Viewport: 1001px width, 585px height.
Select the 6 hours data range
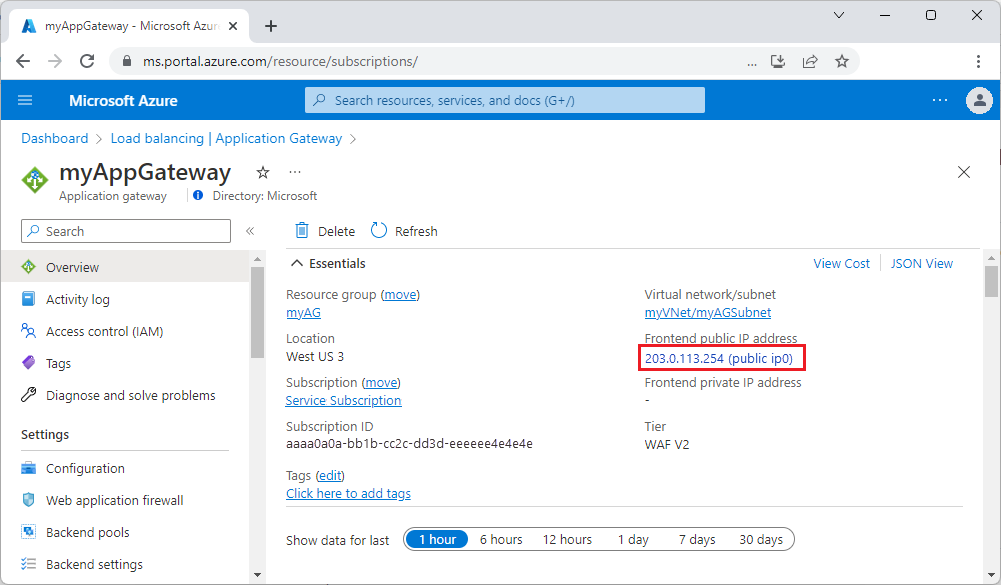coord(500,539)
